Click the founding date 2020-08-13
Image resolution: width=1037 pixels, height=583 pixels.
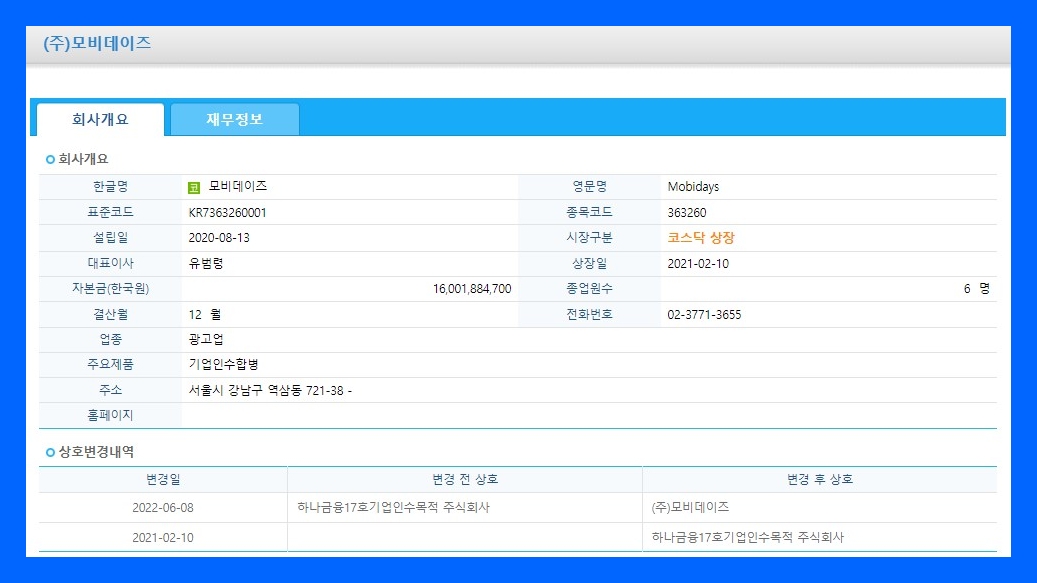tap(219, 238)
